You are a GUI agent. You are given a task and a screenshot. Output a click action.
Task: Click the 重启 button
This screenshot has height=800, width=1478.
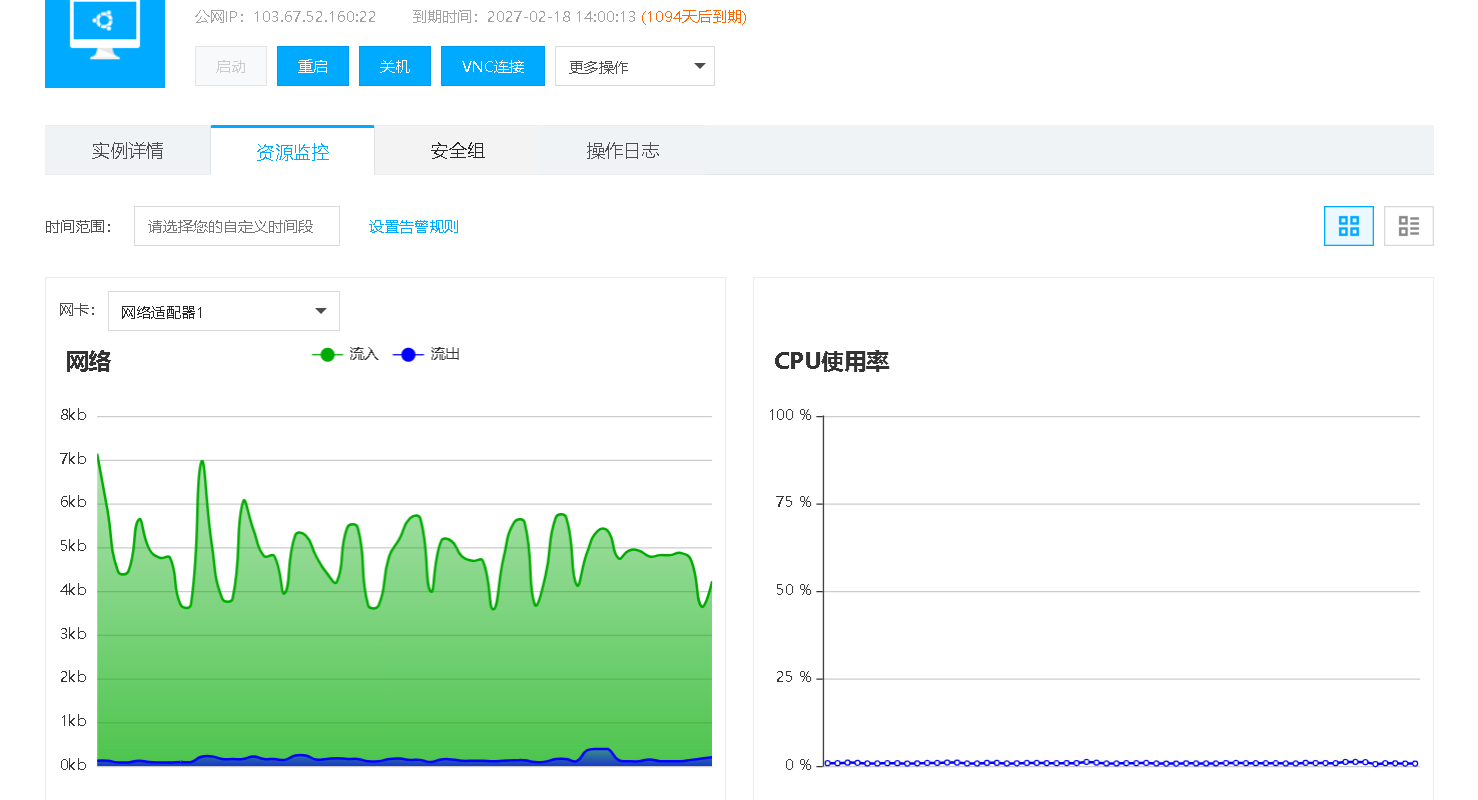coord(313,66)
